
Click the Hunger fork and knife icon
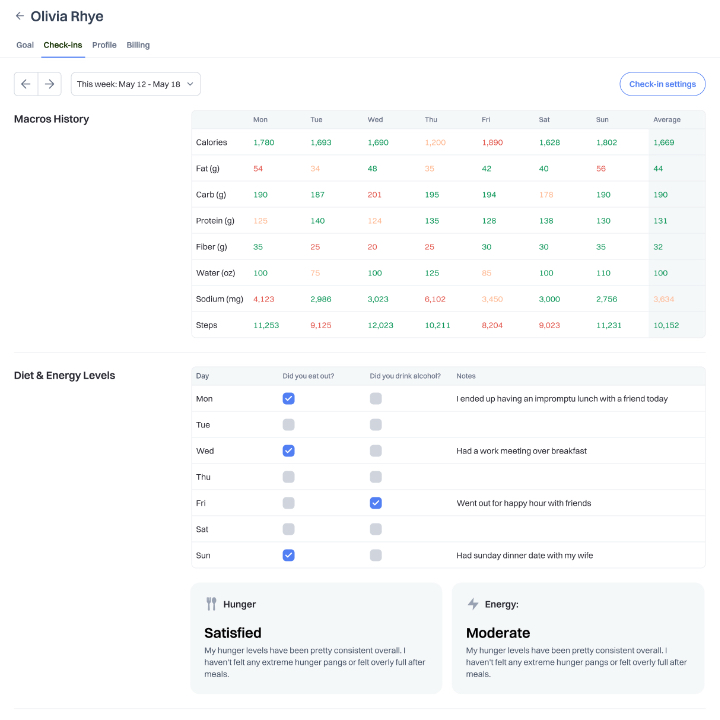[211, 604]
